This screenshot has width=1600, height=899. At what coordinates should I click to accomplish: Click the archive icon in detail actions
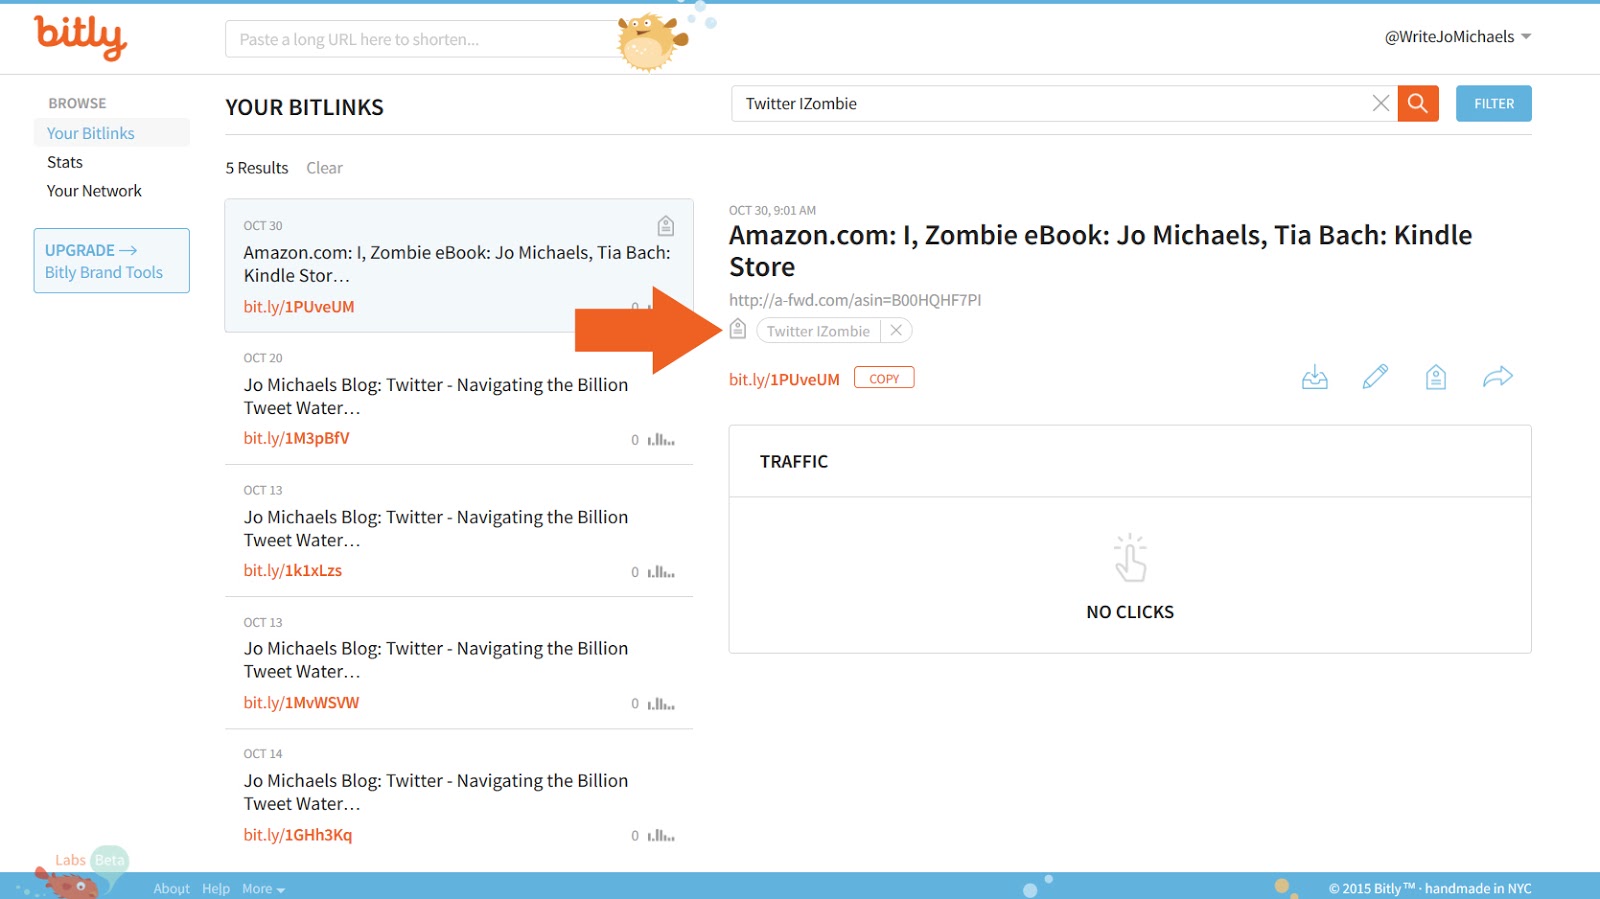click(x=1314, y=377)
